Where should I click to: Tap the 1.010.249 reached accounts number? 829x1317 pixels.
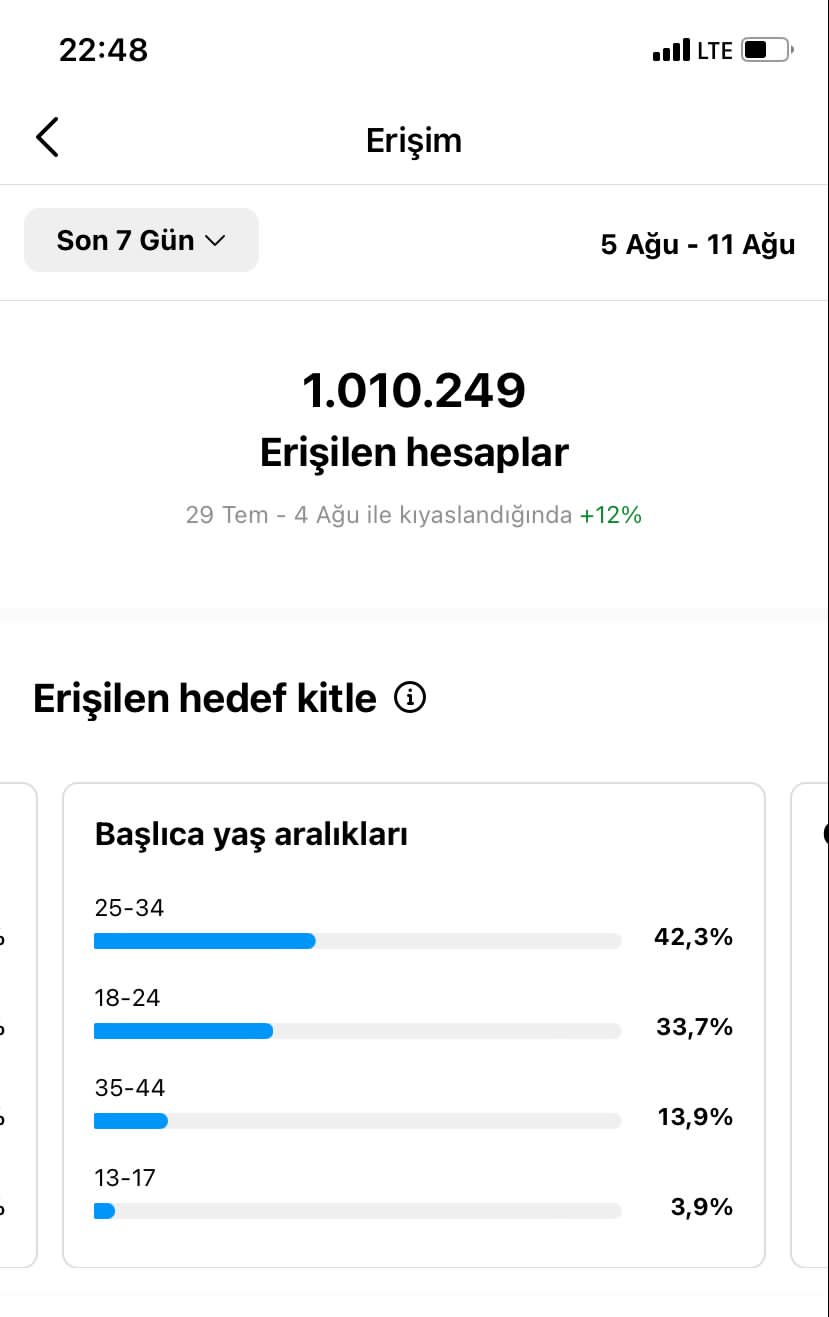[x=414, y=390]
